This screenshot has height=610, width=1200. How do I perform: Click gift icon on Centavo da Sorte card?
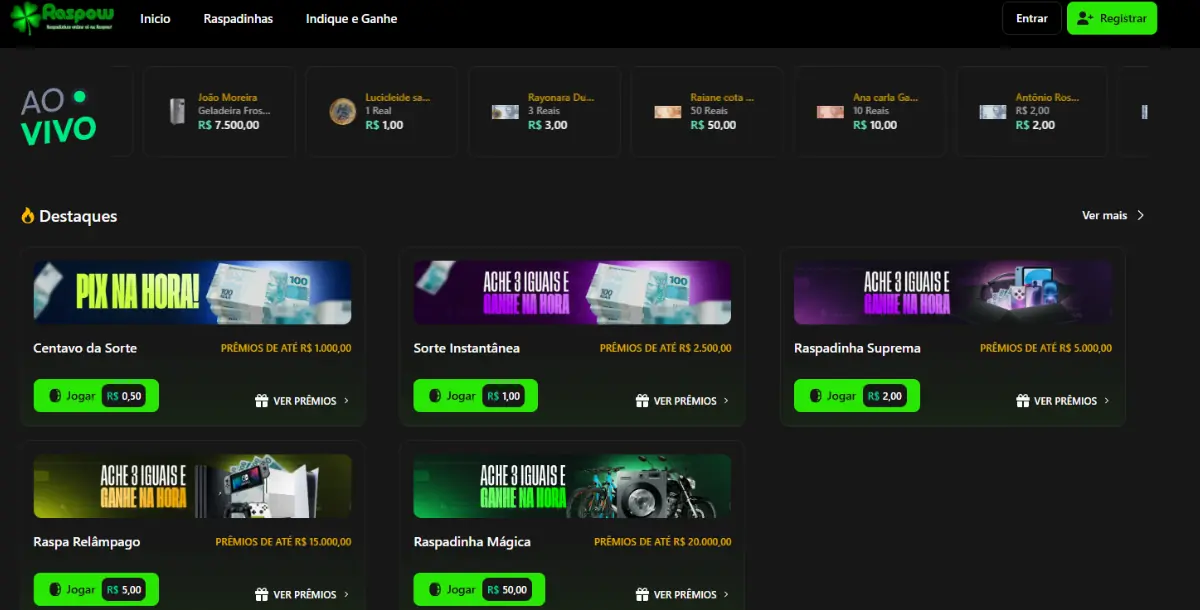(x=262, y=401)
